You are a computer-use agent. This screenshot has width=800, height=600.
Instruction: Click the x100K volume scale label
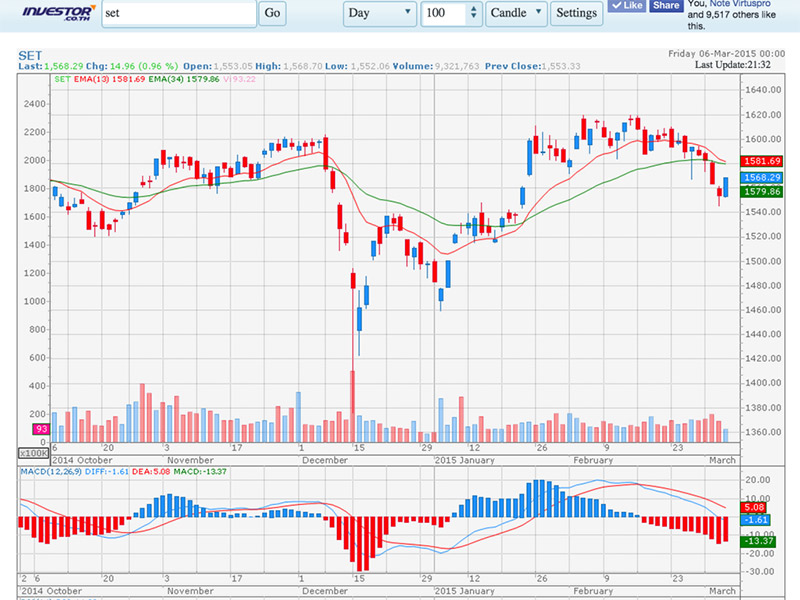click(34, 453)
